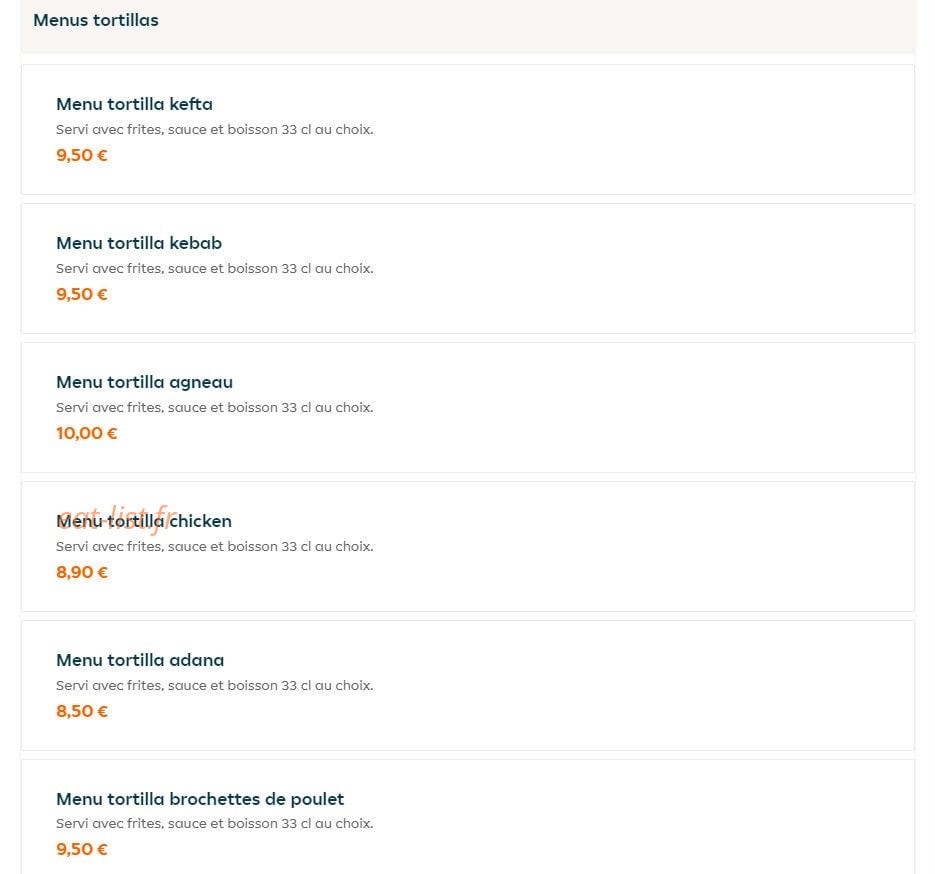Select Menu tortilla kefta title
935x874 pixels.
coord(134,104)
